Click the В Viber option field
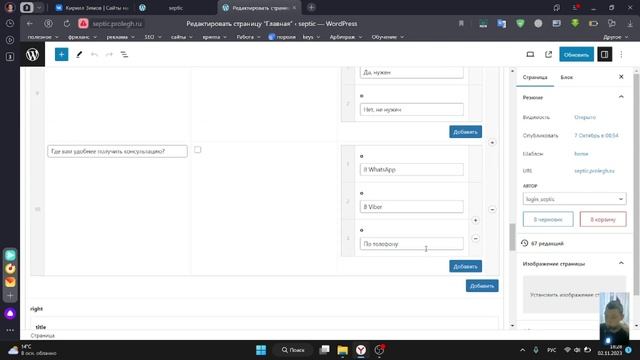 click(411, 207)
